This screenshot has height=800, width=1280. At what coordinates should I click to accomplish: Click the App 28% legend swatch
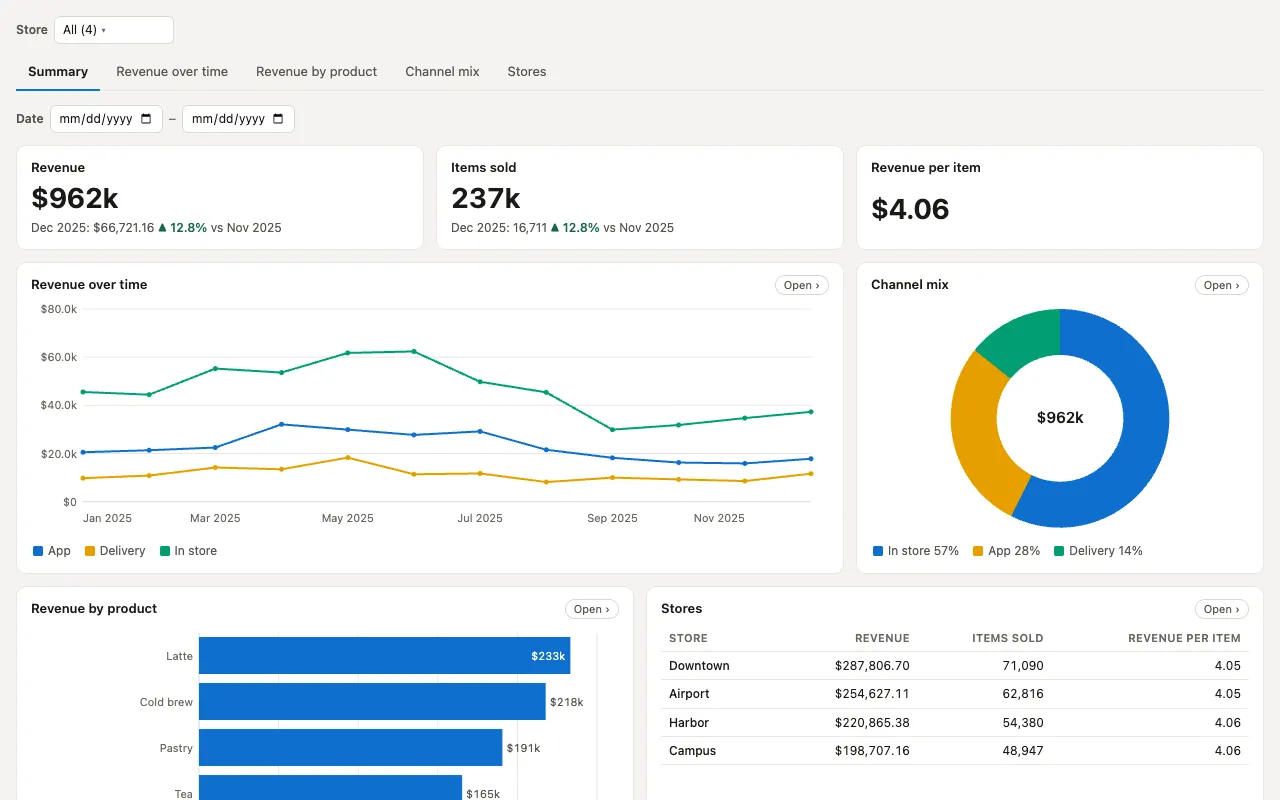point(978,551)
